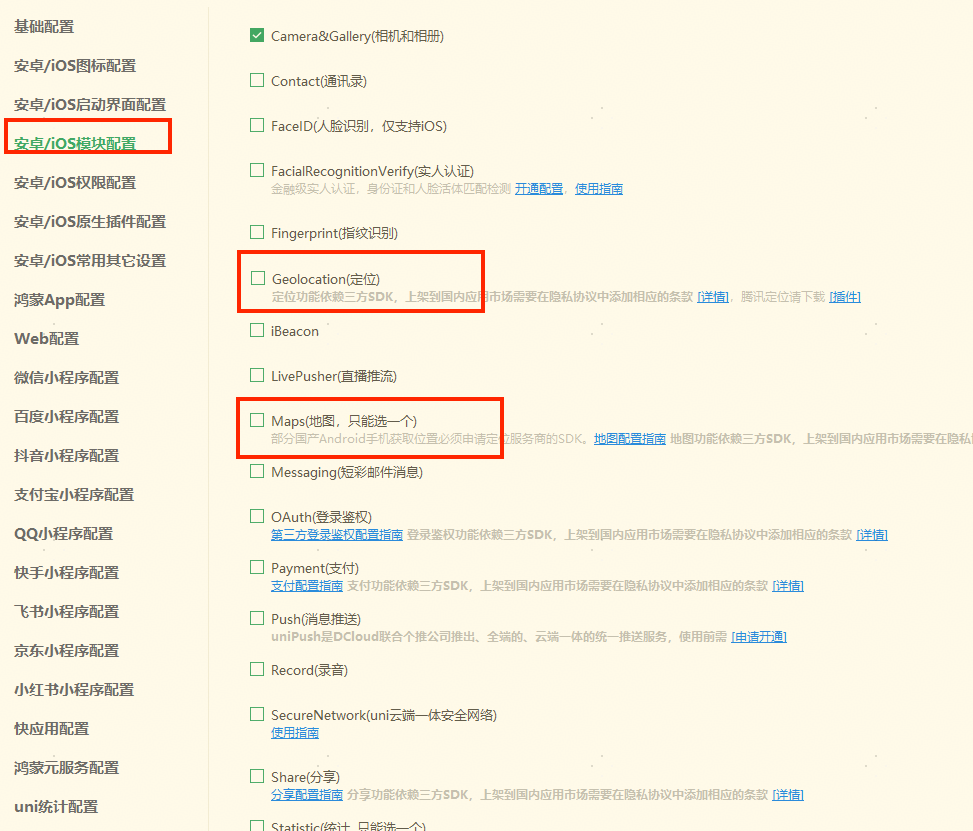
Task: Click the 详情 link under Payment
Action: (788, 585)
